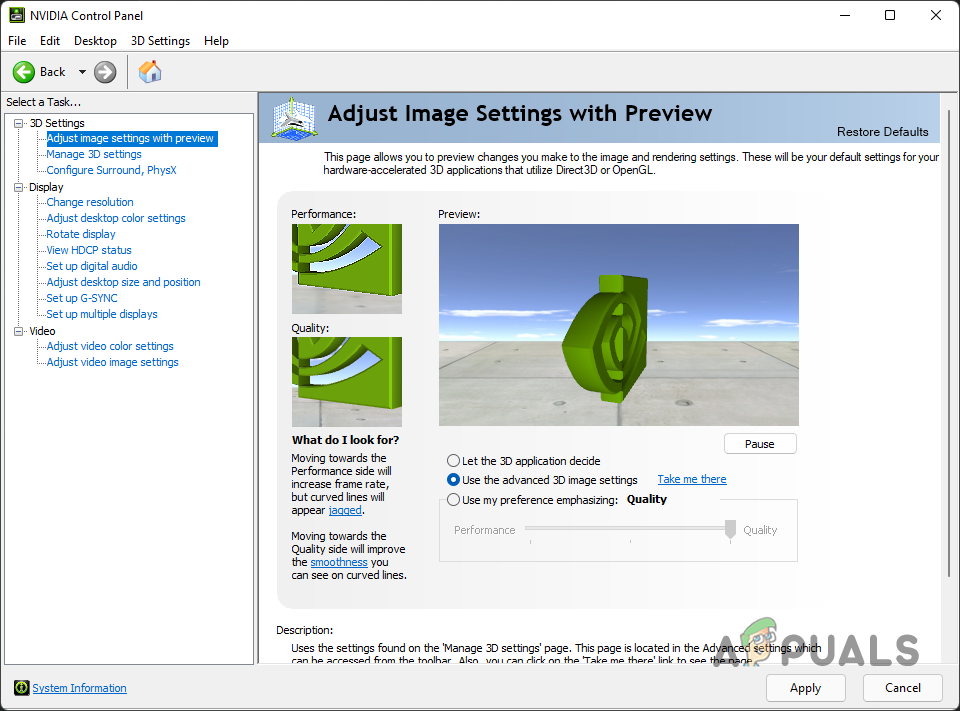Screen dimensions: 960x711
Task: Click the Performance-Quality slider thumb
Action: [730, 529]
